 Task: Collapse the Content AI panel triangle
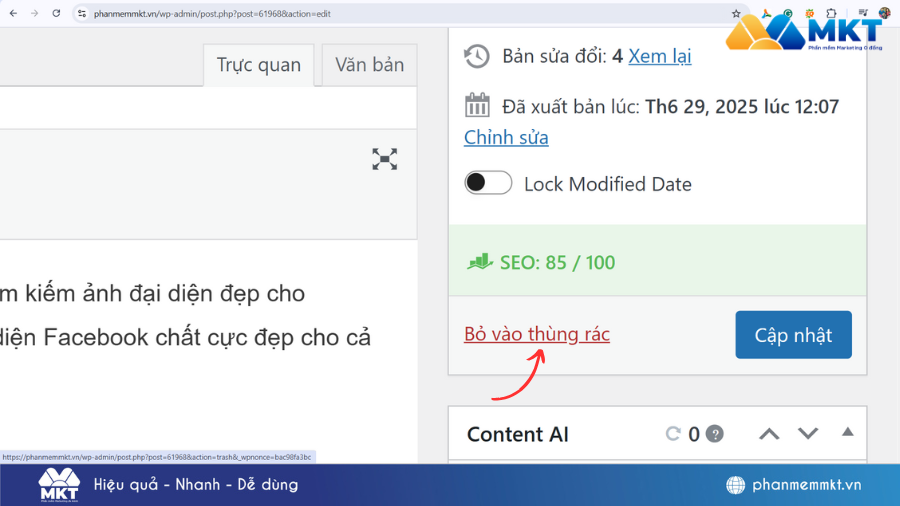click(x=848, y=432)
